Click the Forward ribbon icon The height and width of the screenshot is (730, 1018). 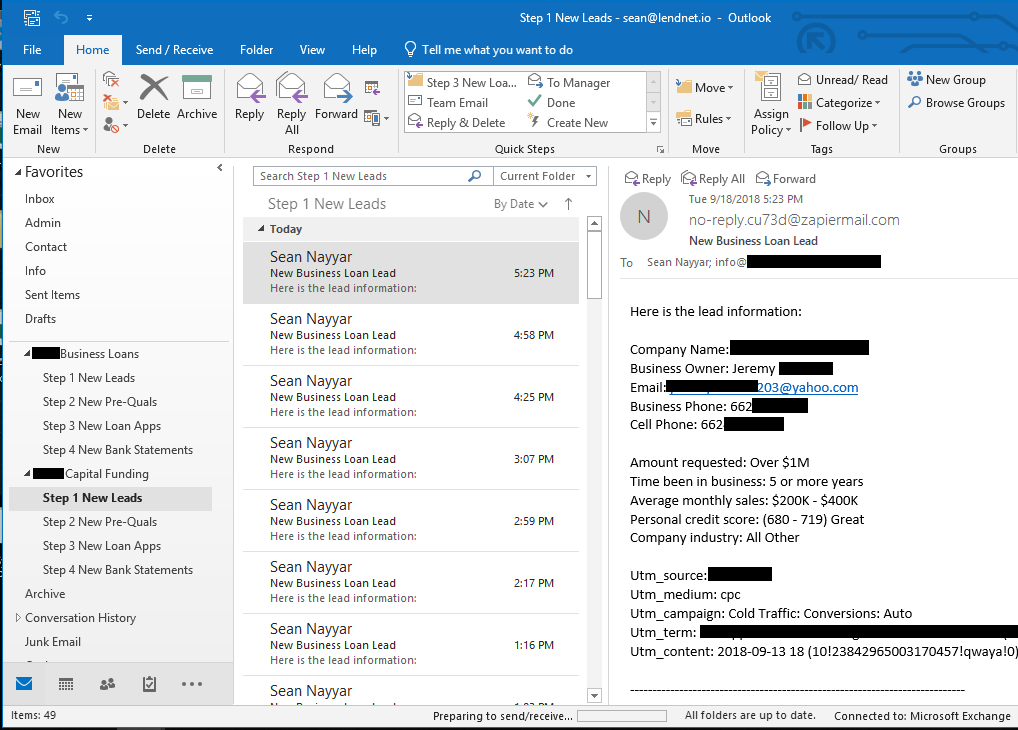(x=336, y=97)
